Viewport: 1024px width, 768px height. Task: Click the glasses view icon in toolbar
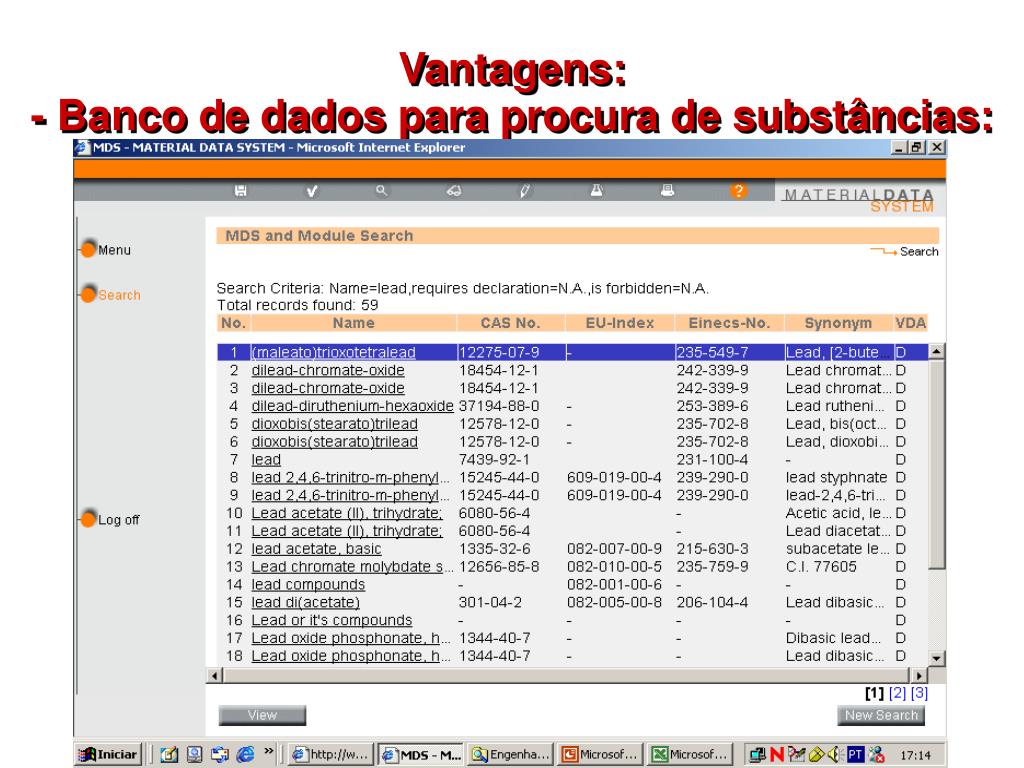[454, 191]
